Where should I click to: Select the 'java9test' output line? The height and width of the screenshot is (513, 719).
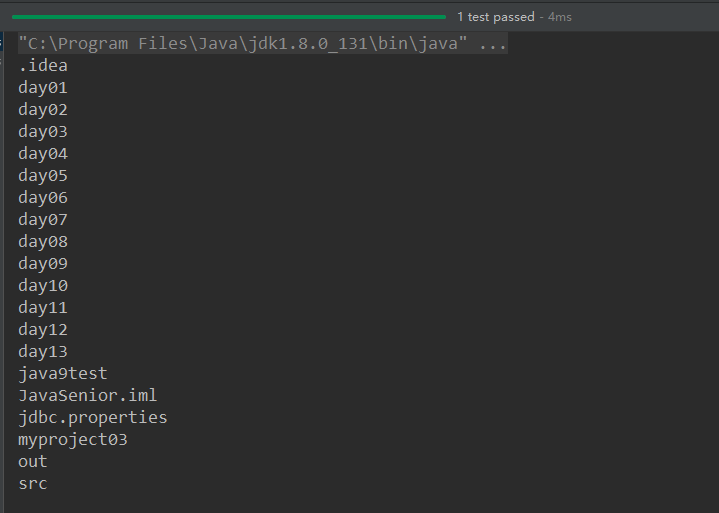click(x=63, y=374)
